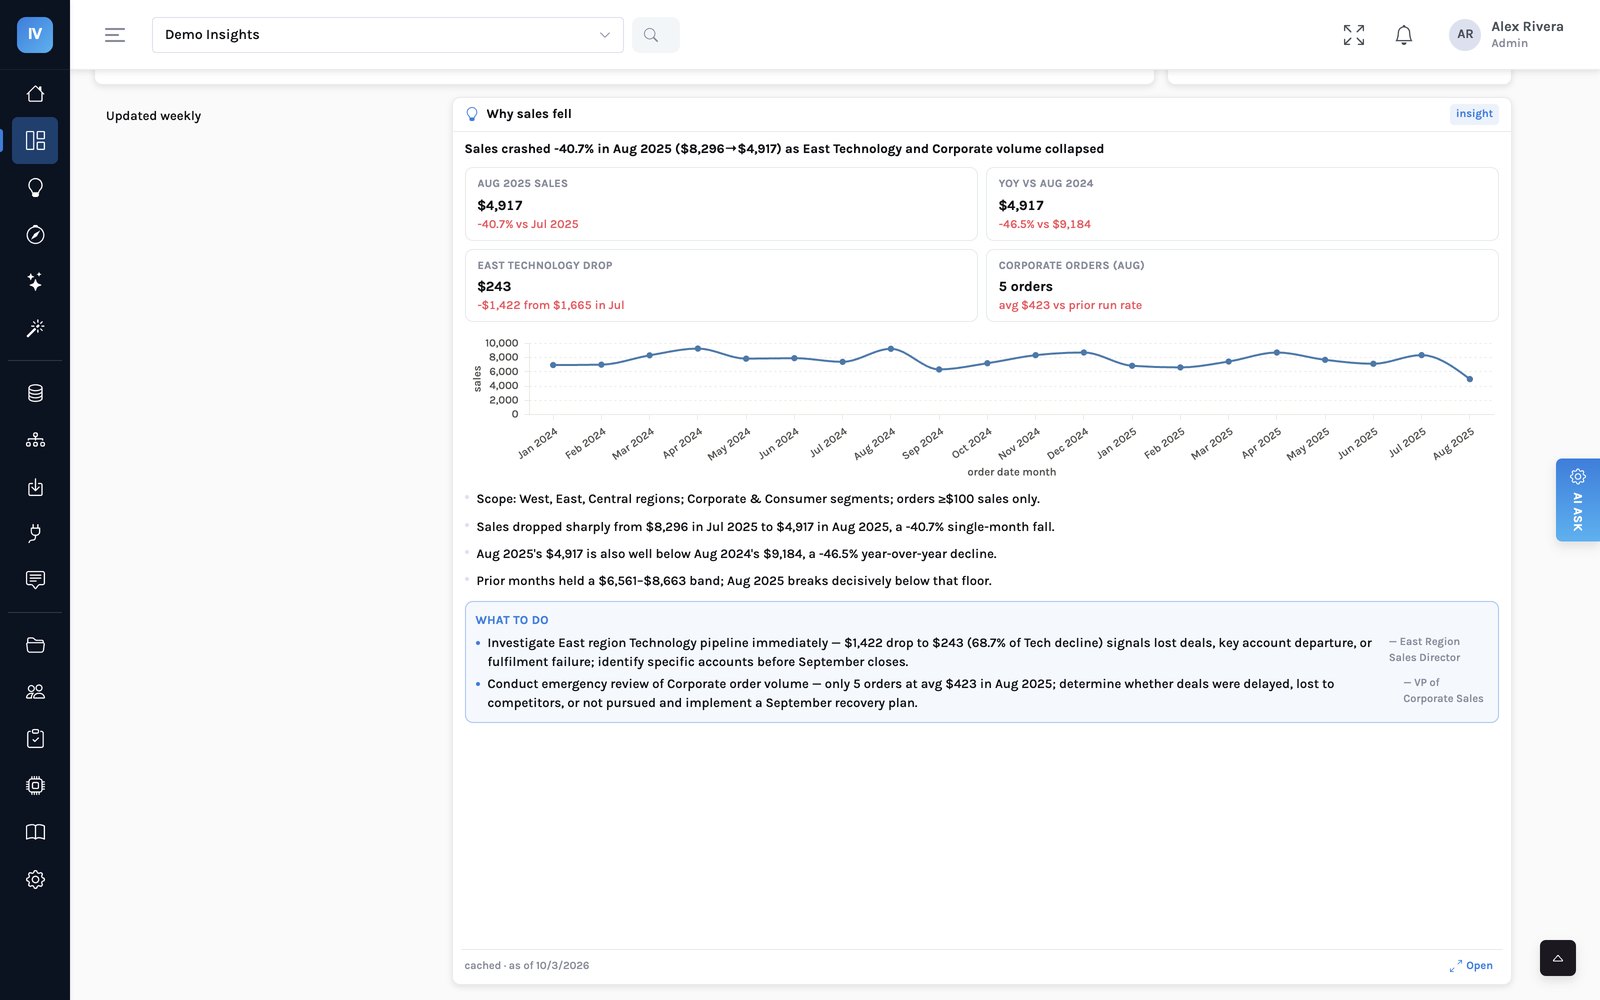Screen dimensions: 1600x1000
Task: Click the Updated weekly label
Action: pyautogui.click(x=153, y=116)
